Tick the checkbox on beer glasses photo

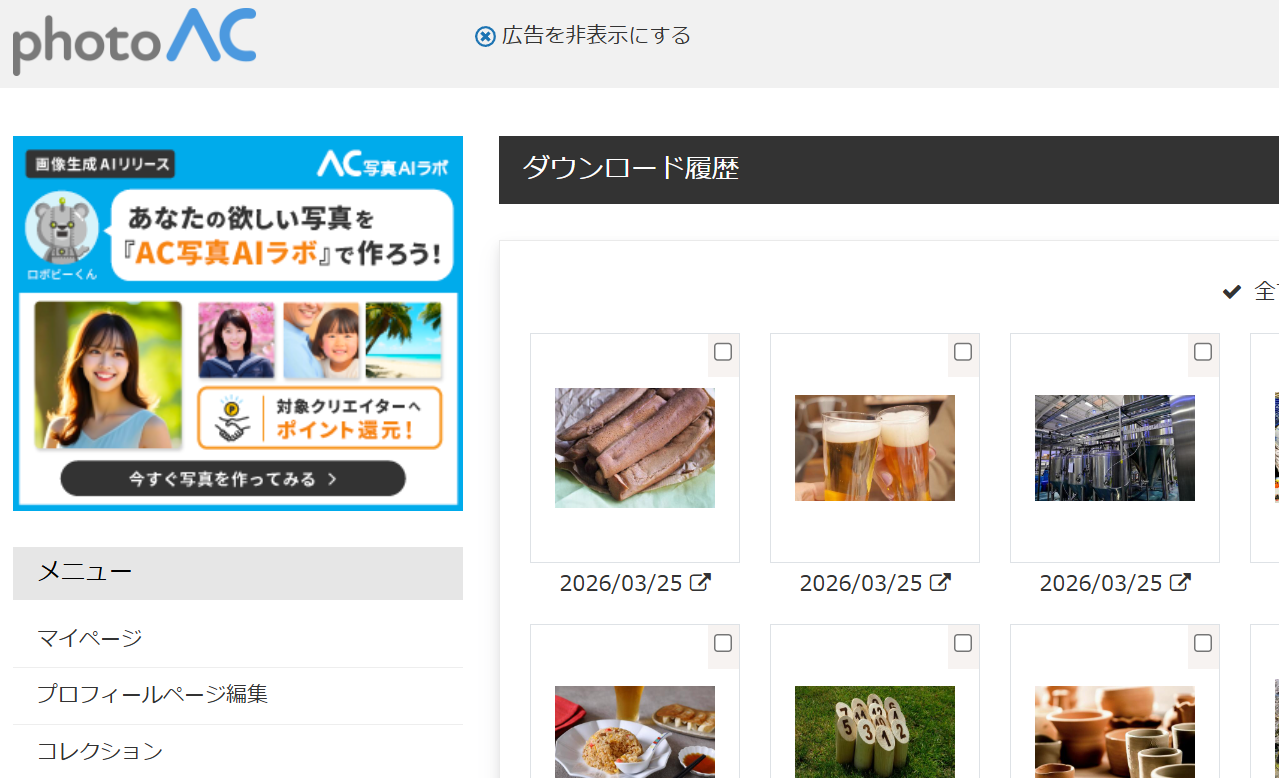pyautogui.click(x=963, y=352)
